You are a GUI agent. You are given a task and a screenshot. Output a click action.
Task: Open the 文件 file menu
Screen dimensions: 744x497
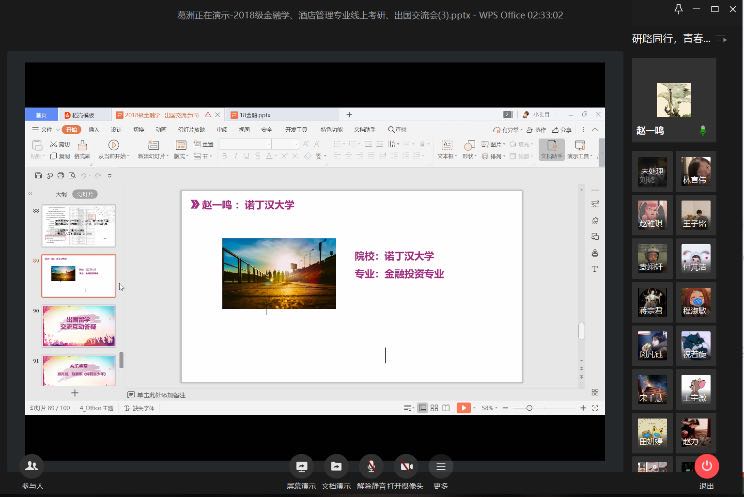43,129
